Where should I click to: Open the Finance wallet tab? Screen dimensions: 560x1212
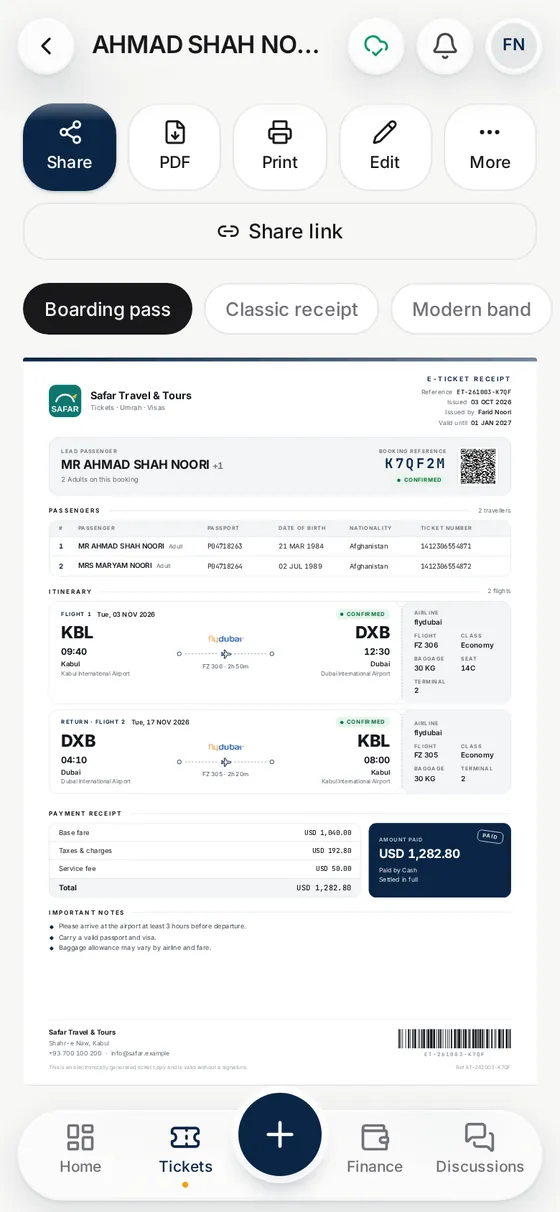pos(375,1149)
